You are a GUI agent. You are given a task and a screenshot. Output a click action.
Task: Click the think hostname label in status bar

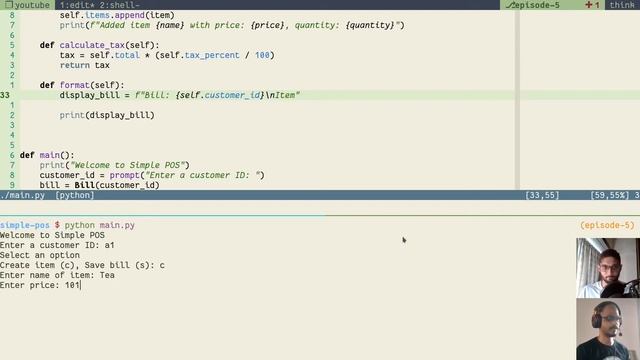(x=622, y=5)
